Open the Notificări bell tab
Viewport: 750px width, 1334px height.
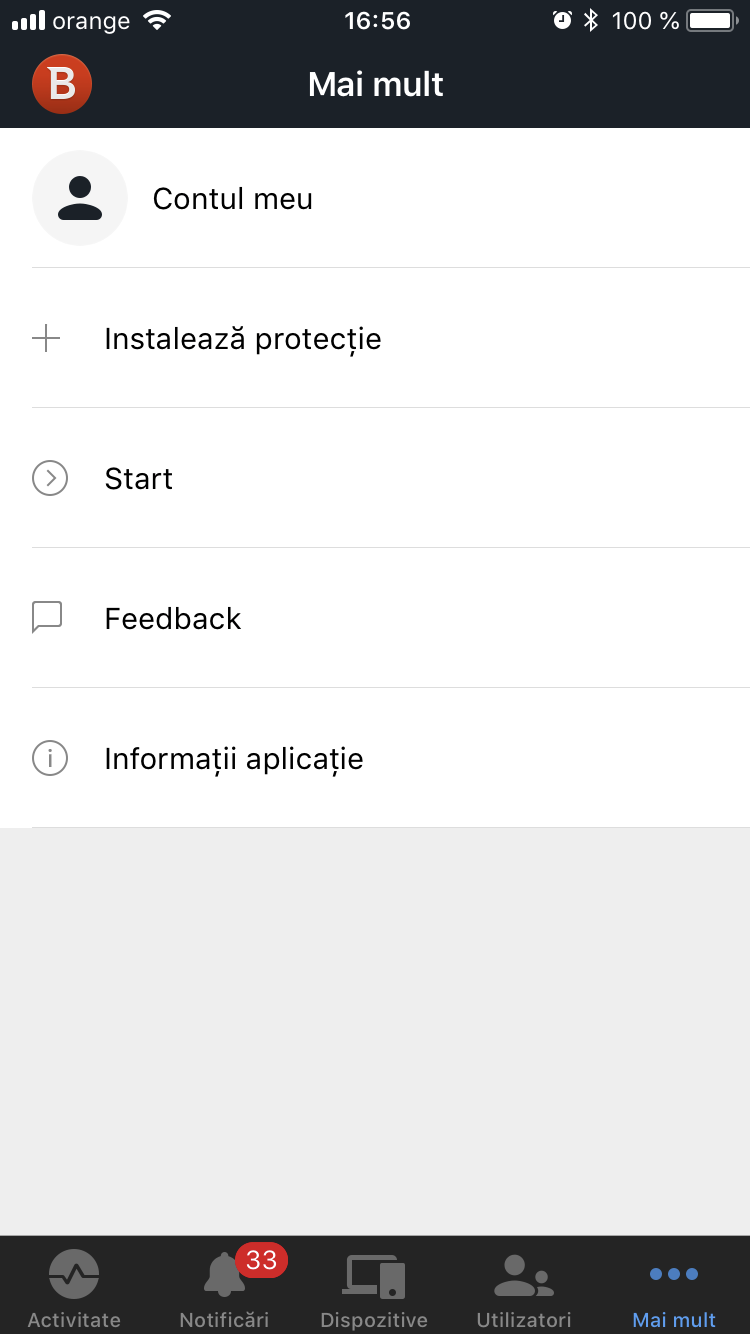point(224,1288)
